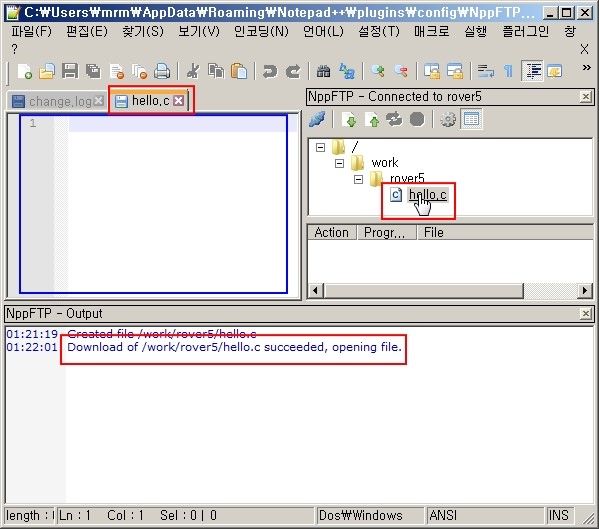The height and width of the screenshot is (529, 599).
Task: Undo the last edit with the Undo icon
Action: (270, 71)
